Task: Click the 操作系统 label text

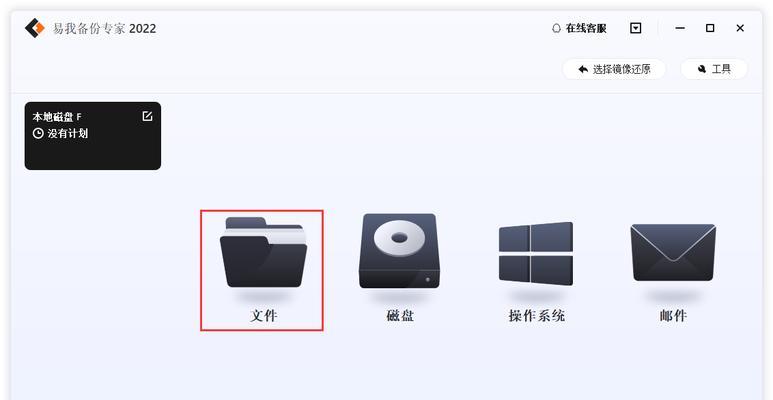Action: (x=537, y=316)
